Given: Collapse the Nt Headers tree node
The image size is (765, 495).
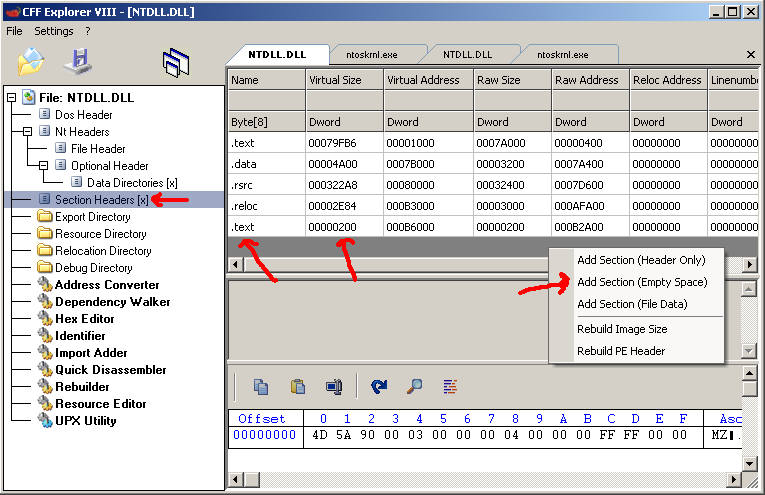Looking at the screenshot, I should click(27, 132).
